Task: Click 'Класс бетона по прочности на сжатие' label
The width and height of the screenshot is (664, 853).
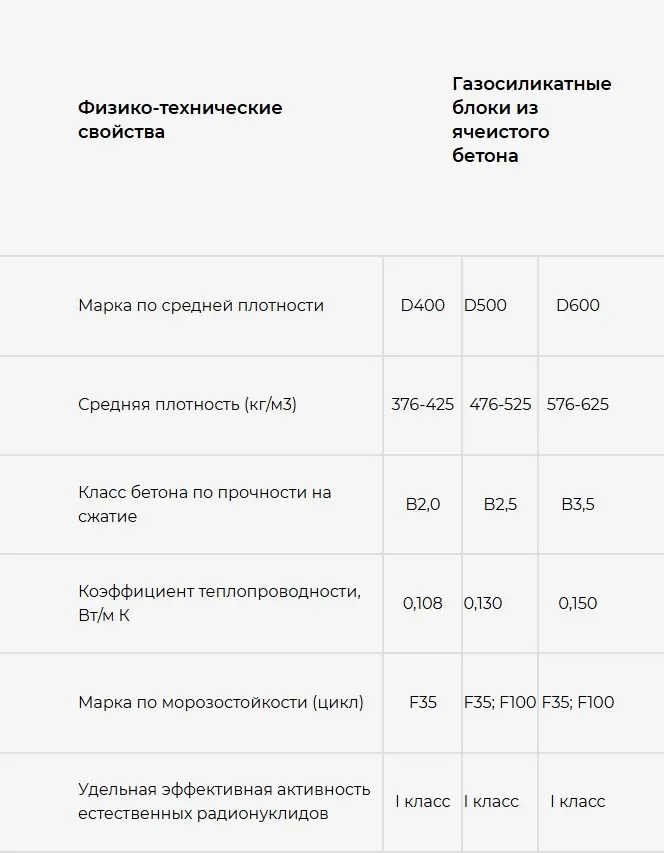Action: (x=205, y=505)
